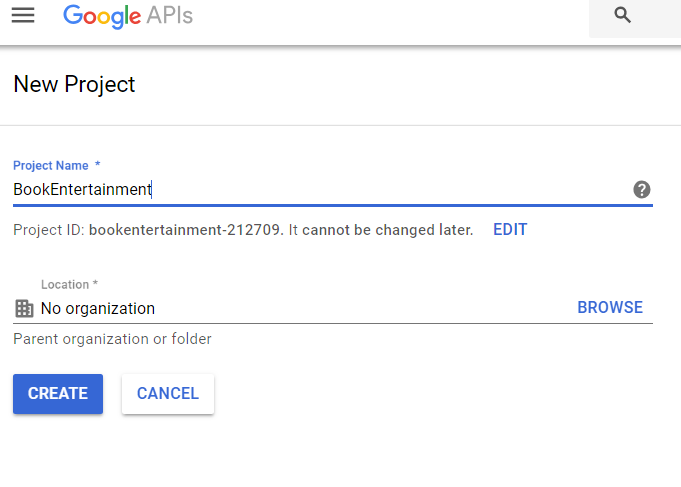Click the word BookEntertainment in name field
The image size is (681, 487).
[x=83, y=189]
